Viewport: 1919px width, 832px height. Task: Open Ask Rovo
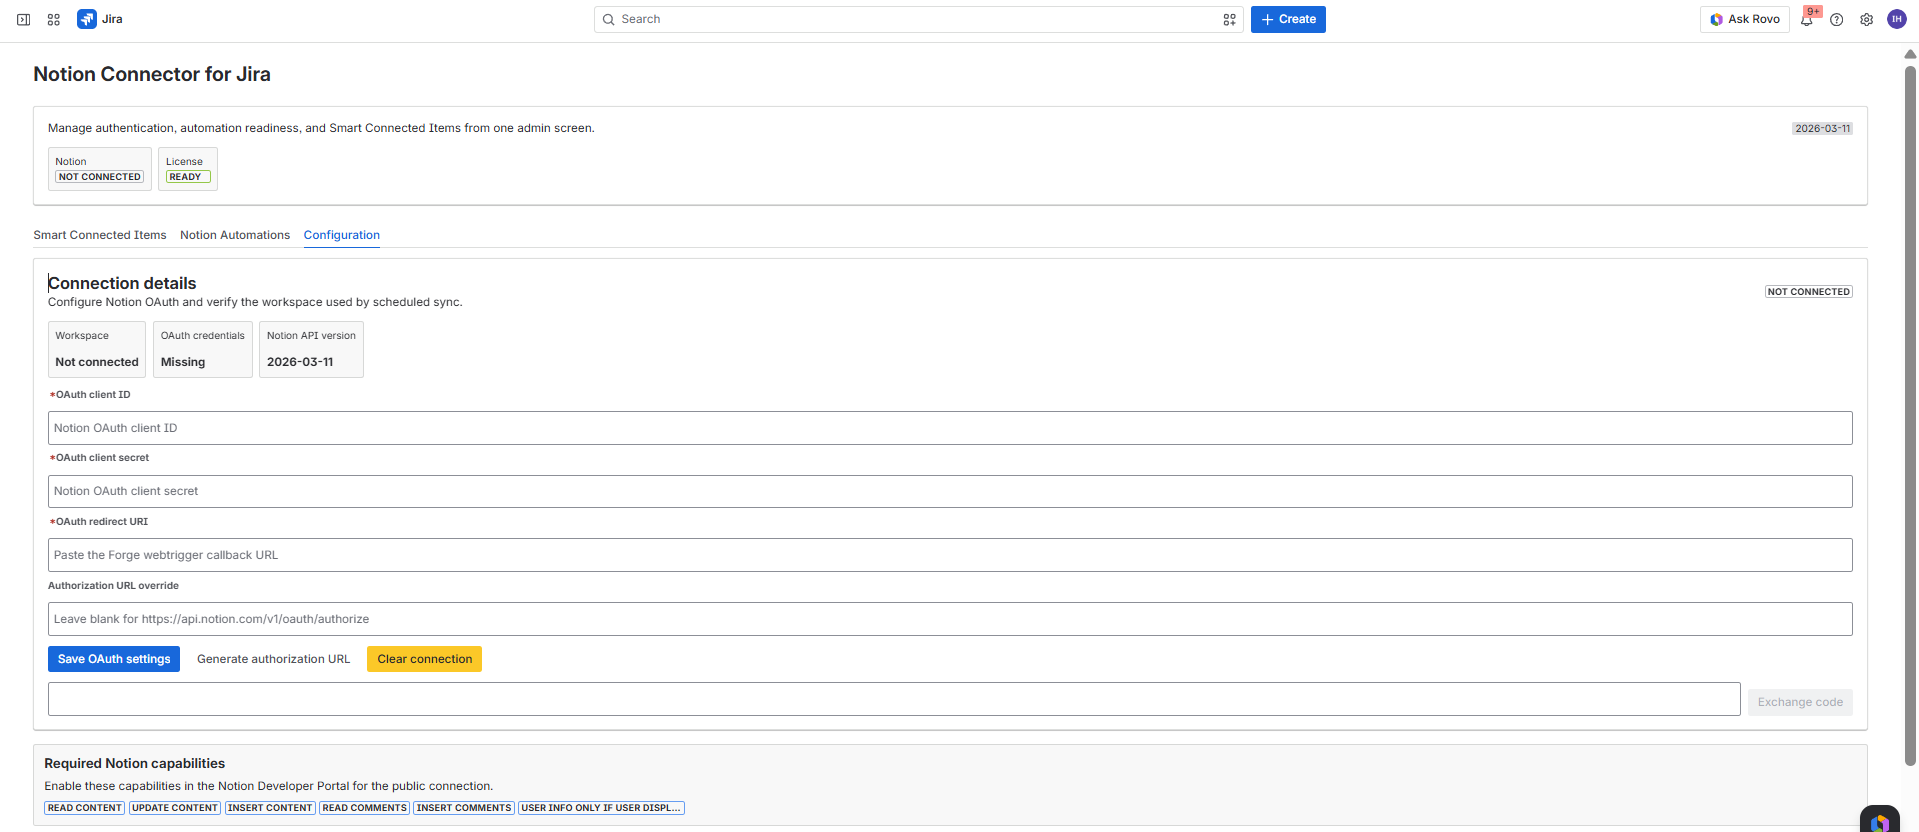[x=1745, y=19]
